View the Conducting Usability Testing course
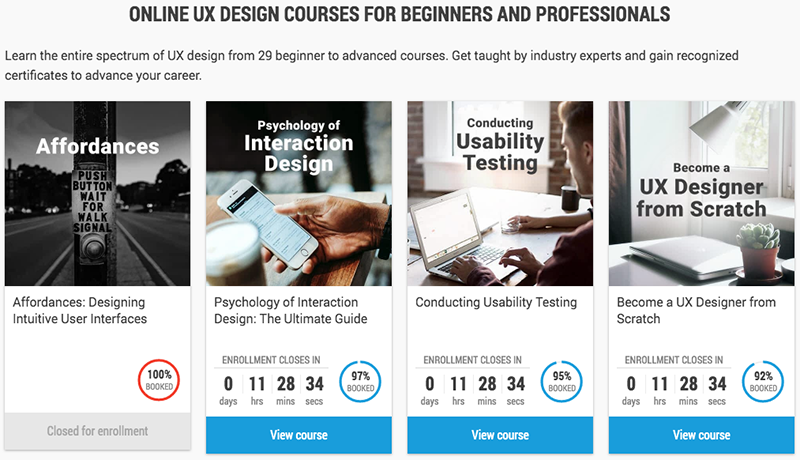The width and height of the screenshot is (800, 460). (x=500, y=435)
